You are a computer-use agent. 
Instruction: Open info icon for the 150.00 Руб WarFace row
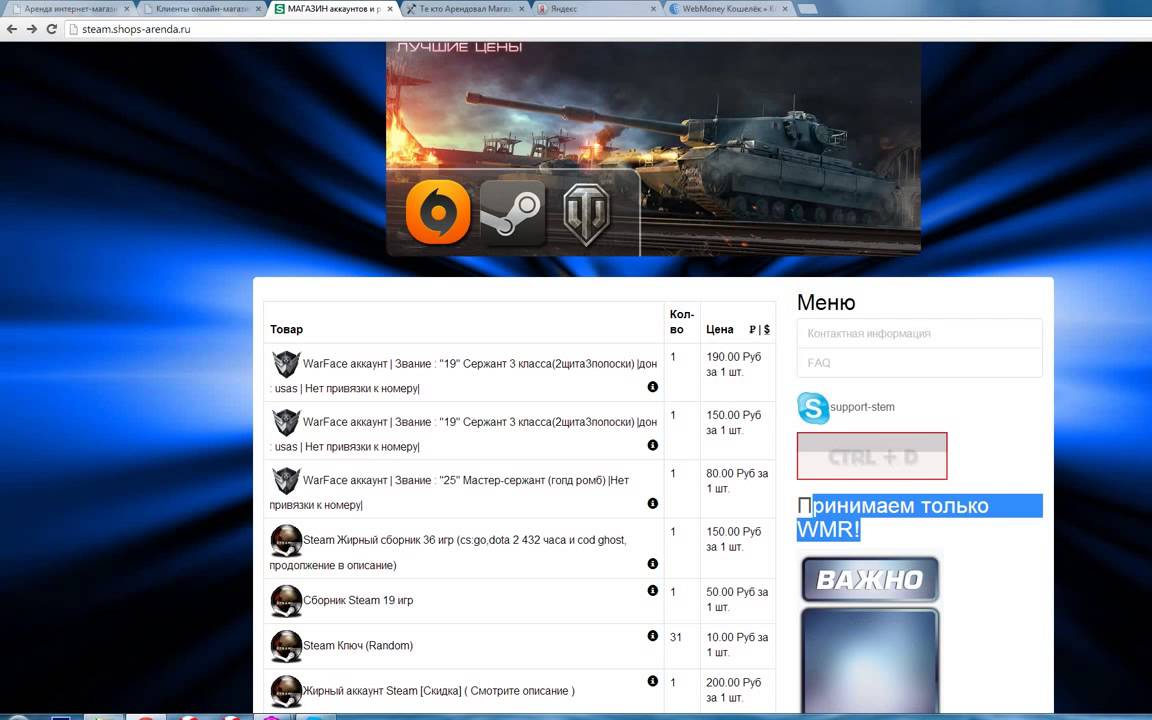652,445
